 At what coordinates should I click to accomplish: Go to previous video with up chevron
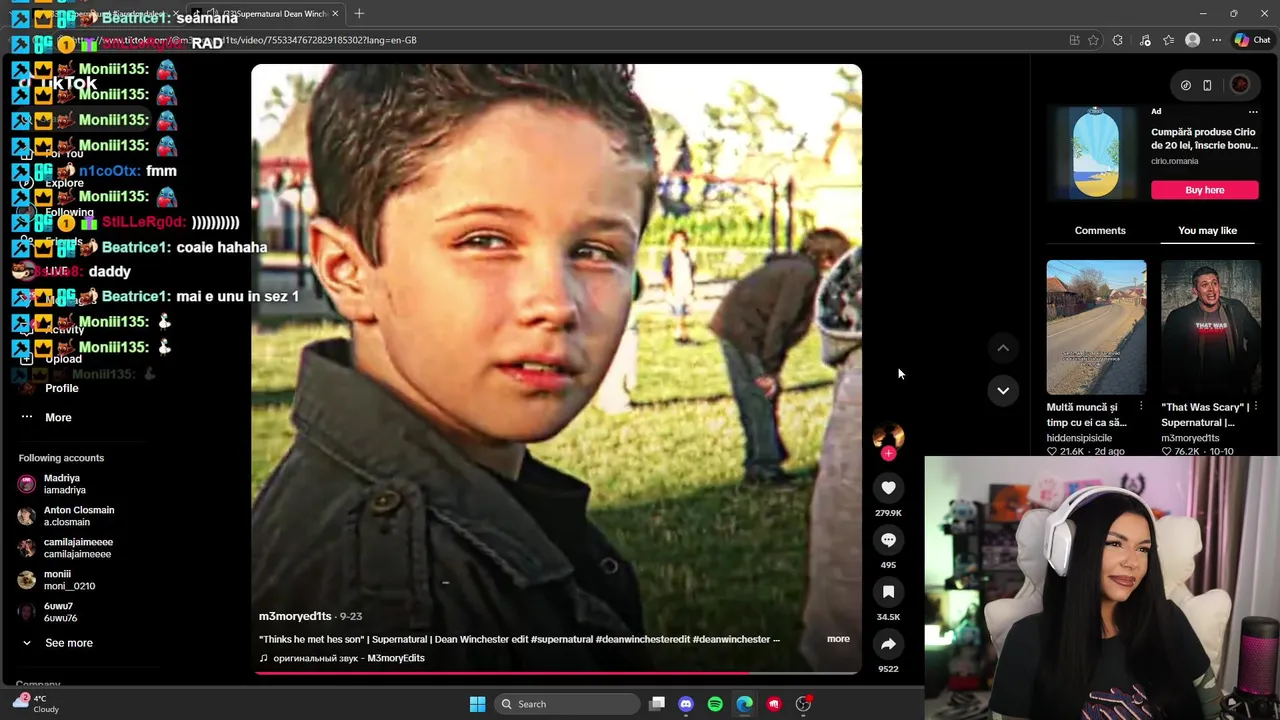coord(1003,347)
